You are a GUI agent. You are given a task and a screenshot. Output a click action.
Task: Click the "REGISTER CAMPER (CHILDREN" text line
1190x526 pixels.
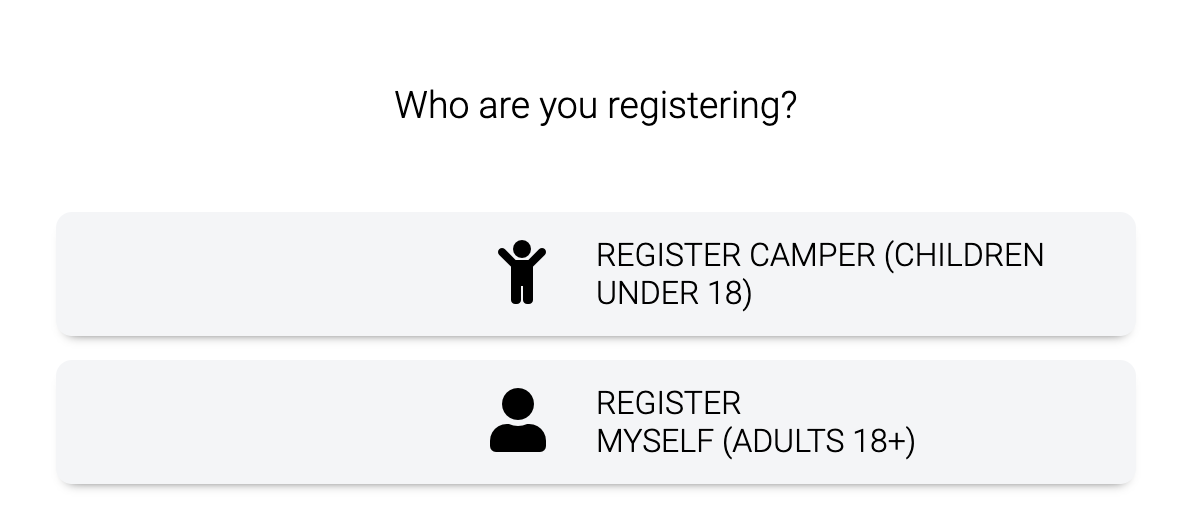pyautogui.click(x=820, y=256)
